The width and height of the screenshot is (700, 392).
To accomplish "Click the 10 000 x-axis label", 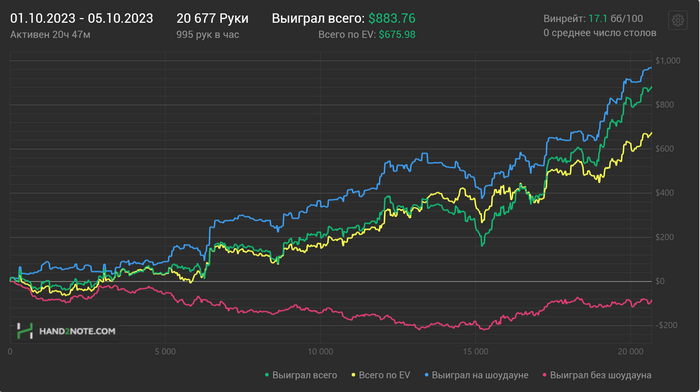I will (x=320, y=352).
